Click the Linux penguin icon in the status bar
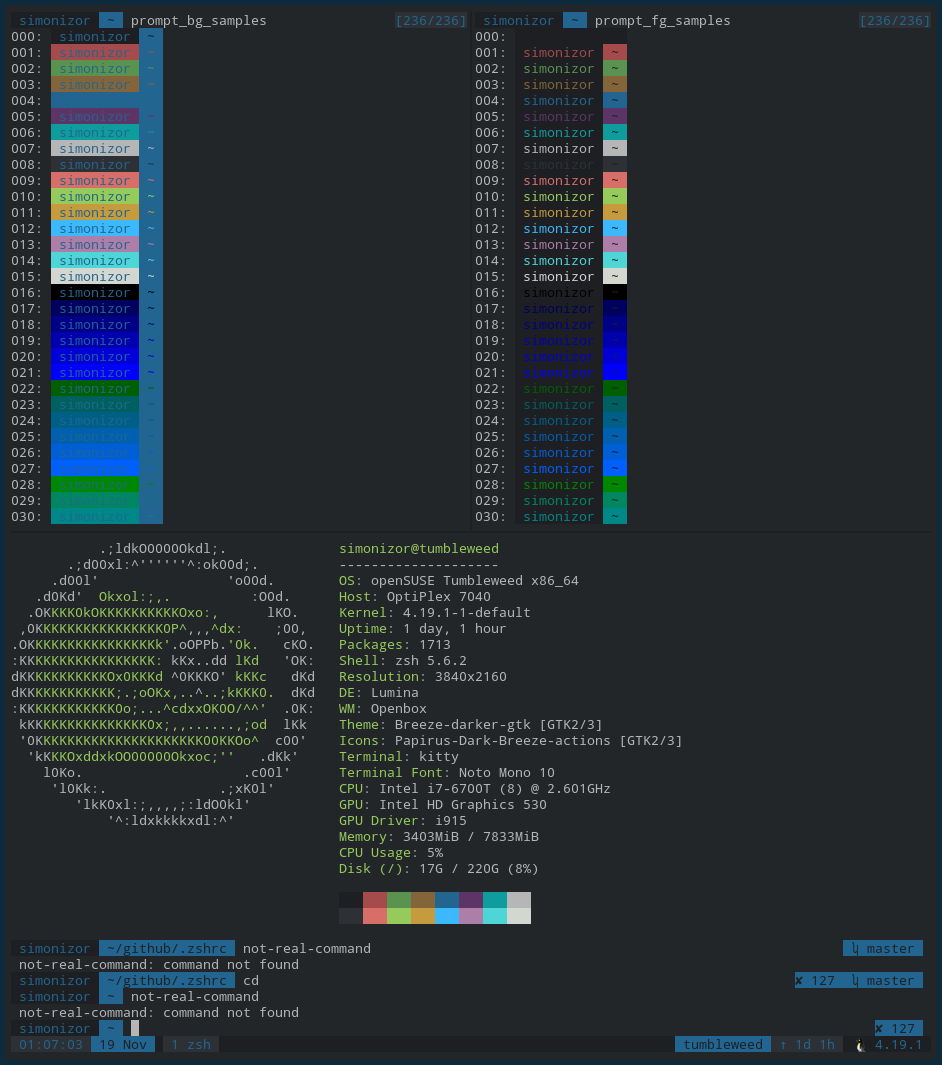Screen dimensions: 942x1065 (860, 1045)
